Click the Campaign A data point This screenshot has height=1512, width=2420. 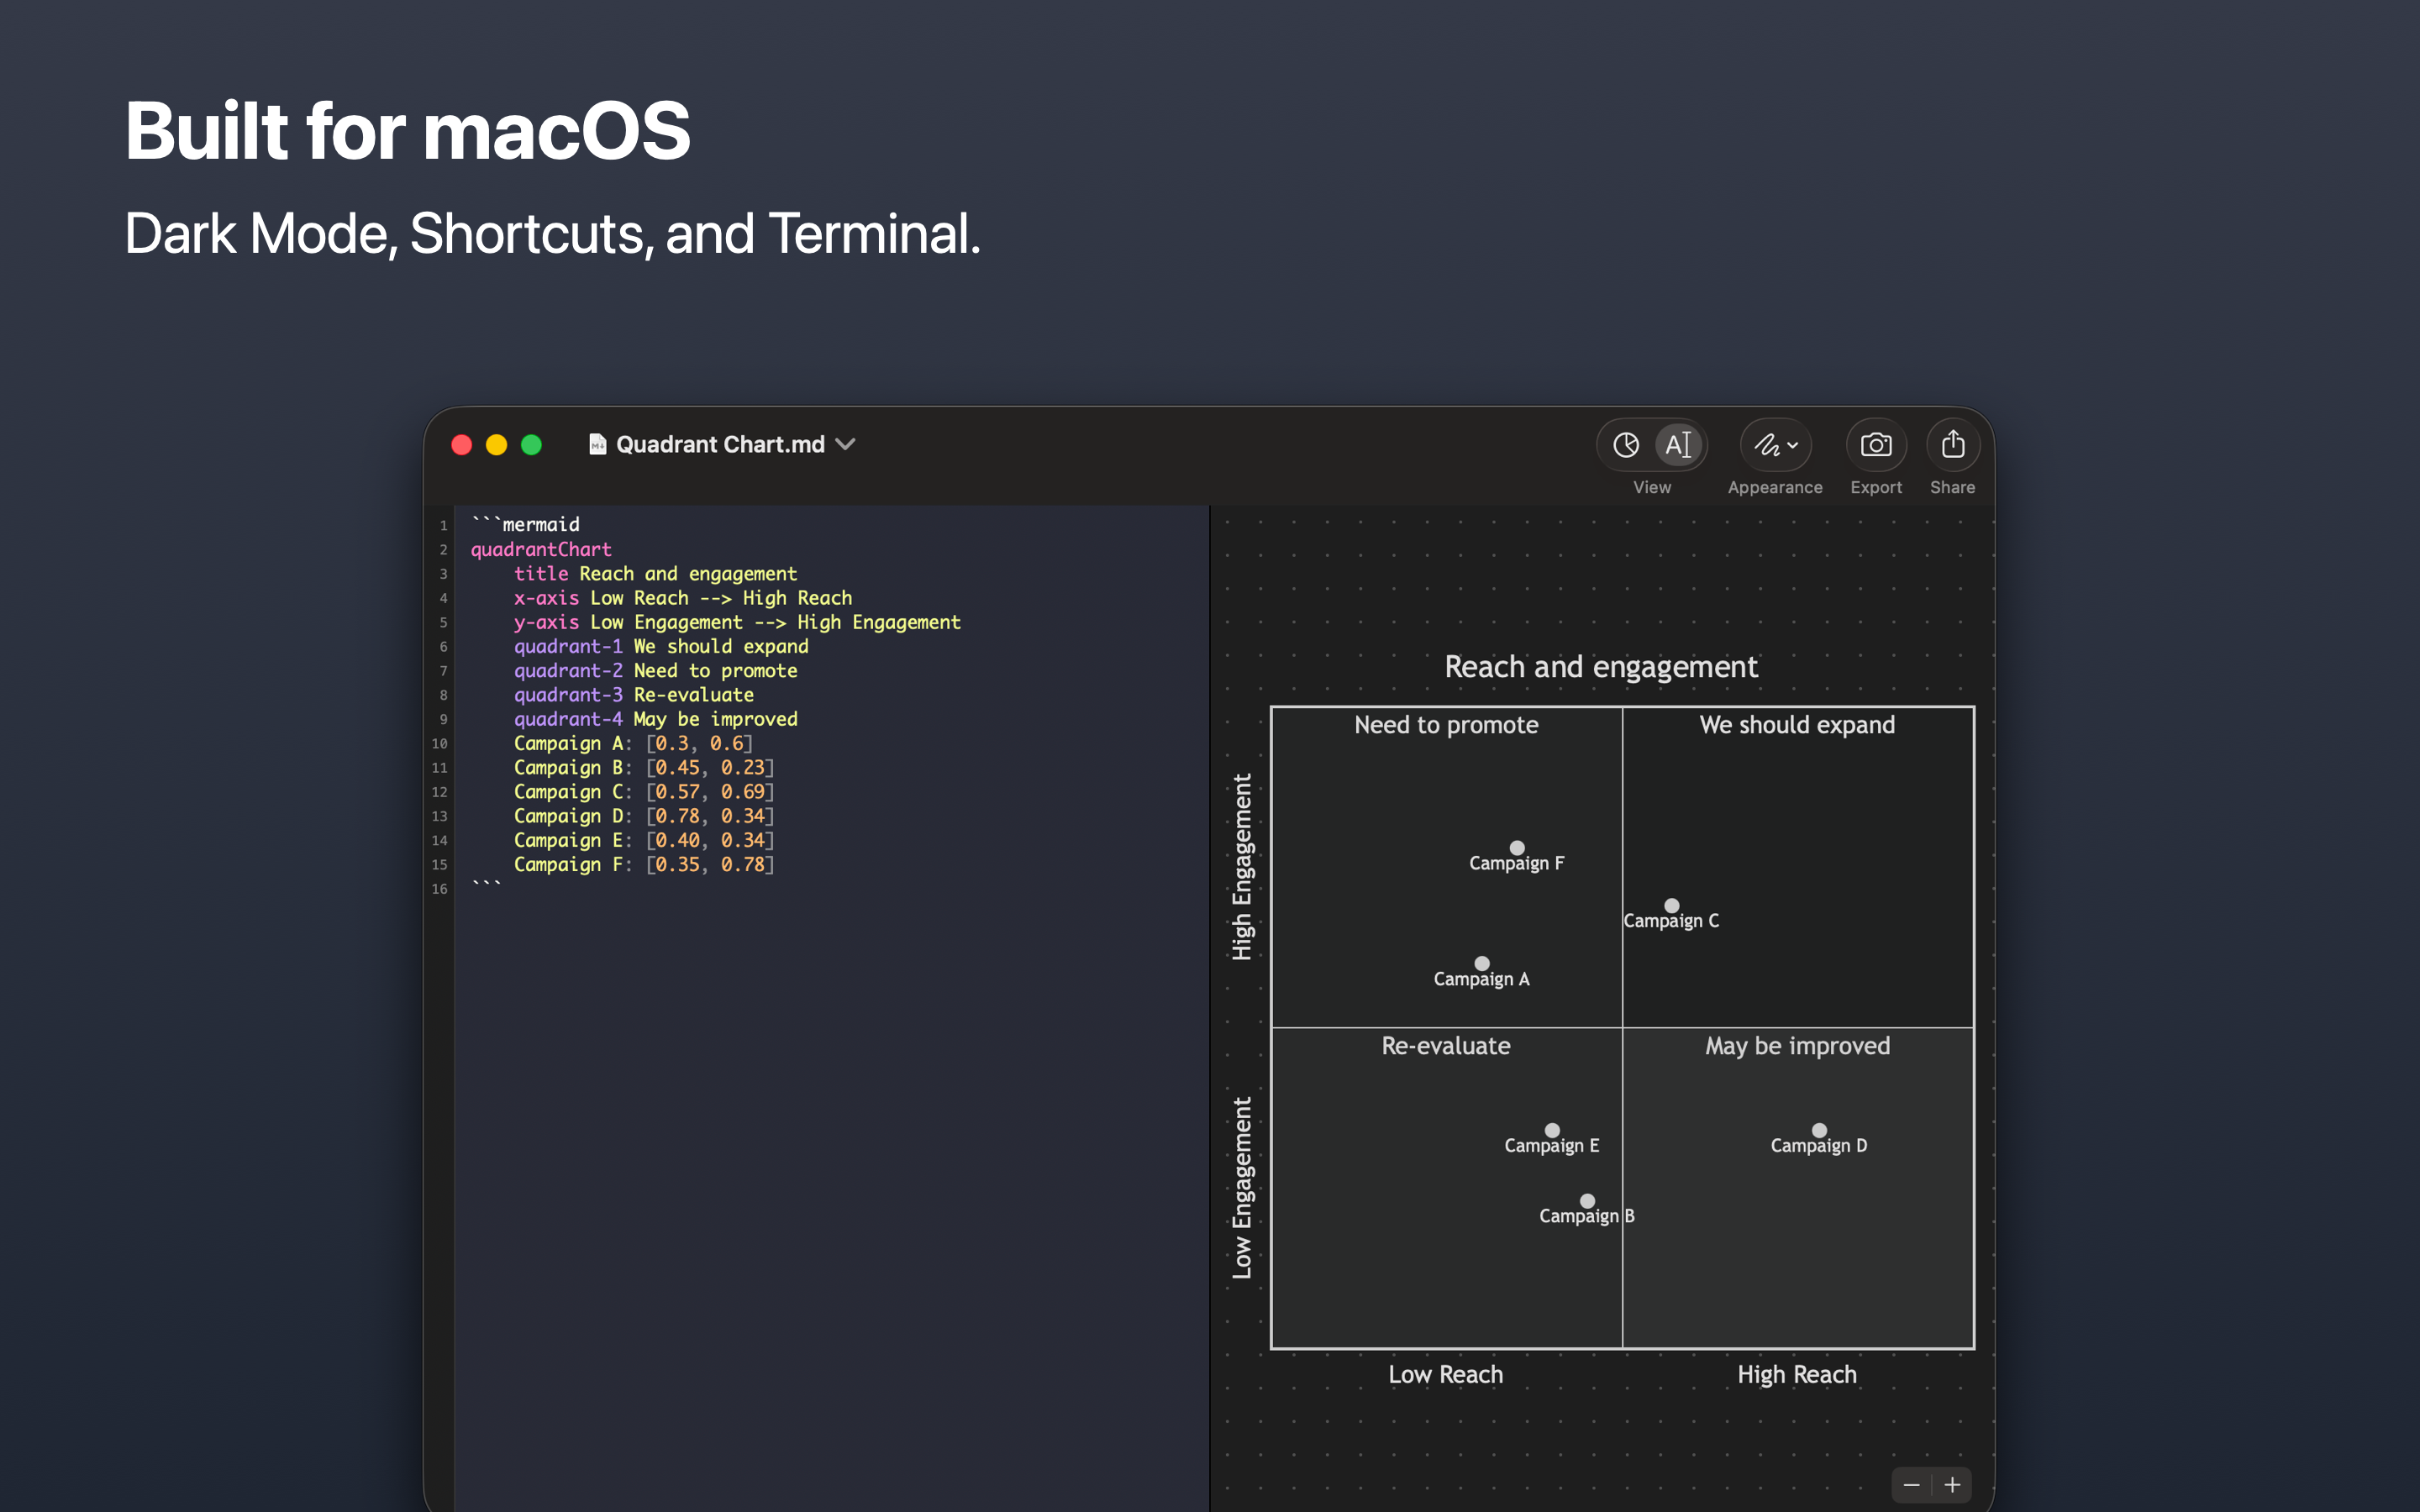1482,964
